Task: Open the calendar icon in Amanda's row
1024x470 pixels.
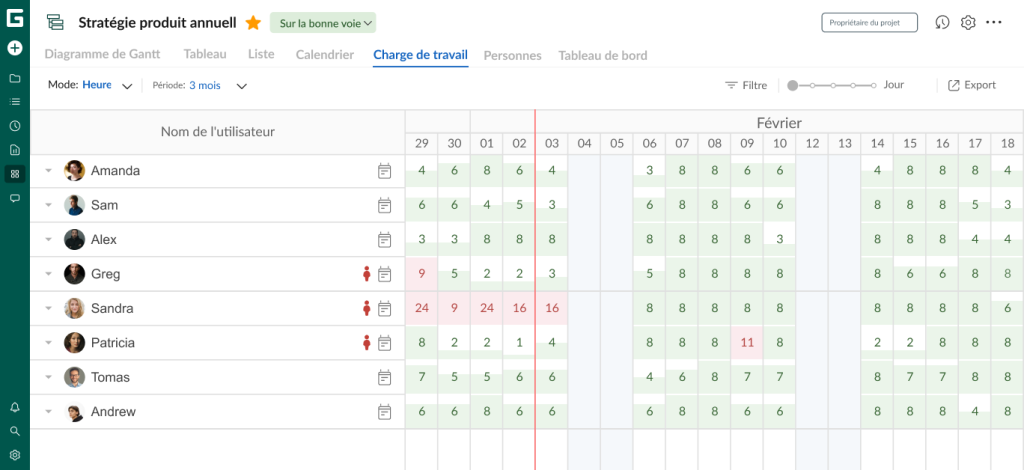Action: (385, 171)
